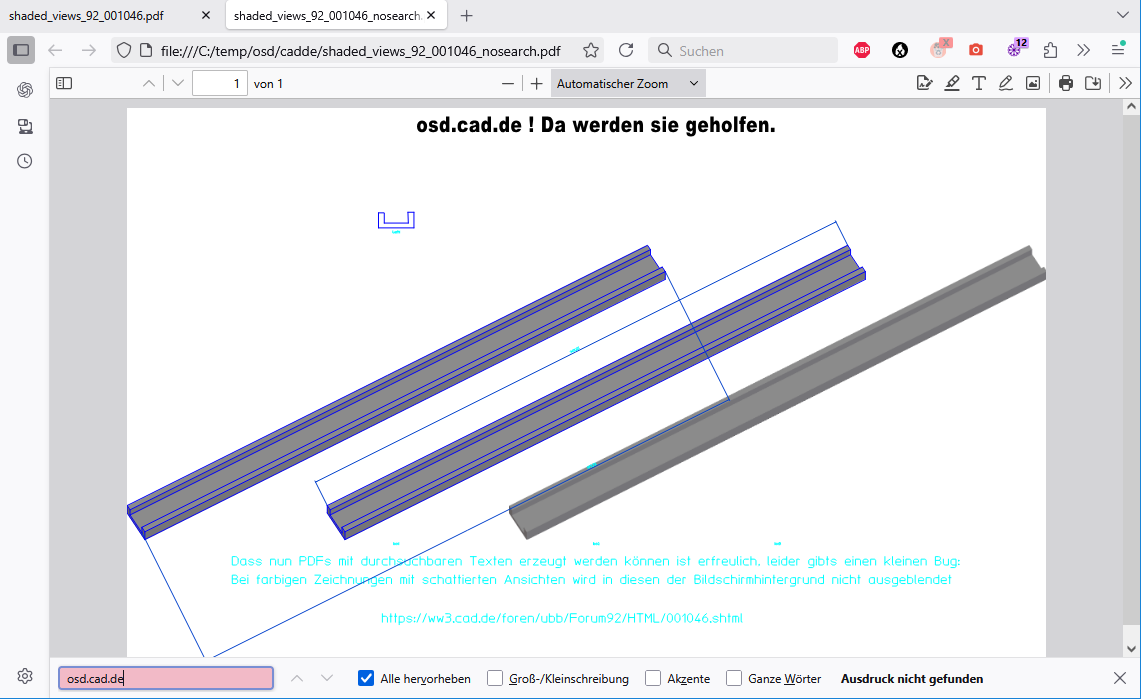Enable Groß-/Kleinschreibung checkbox
The width and height of the screenshot is (1141, 699).
coord(495,679)
